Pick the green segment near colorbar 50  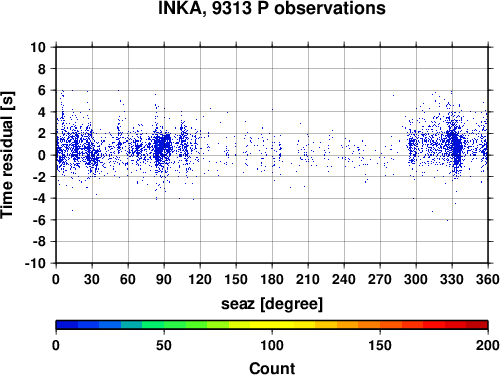[164, 325]
